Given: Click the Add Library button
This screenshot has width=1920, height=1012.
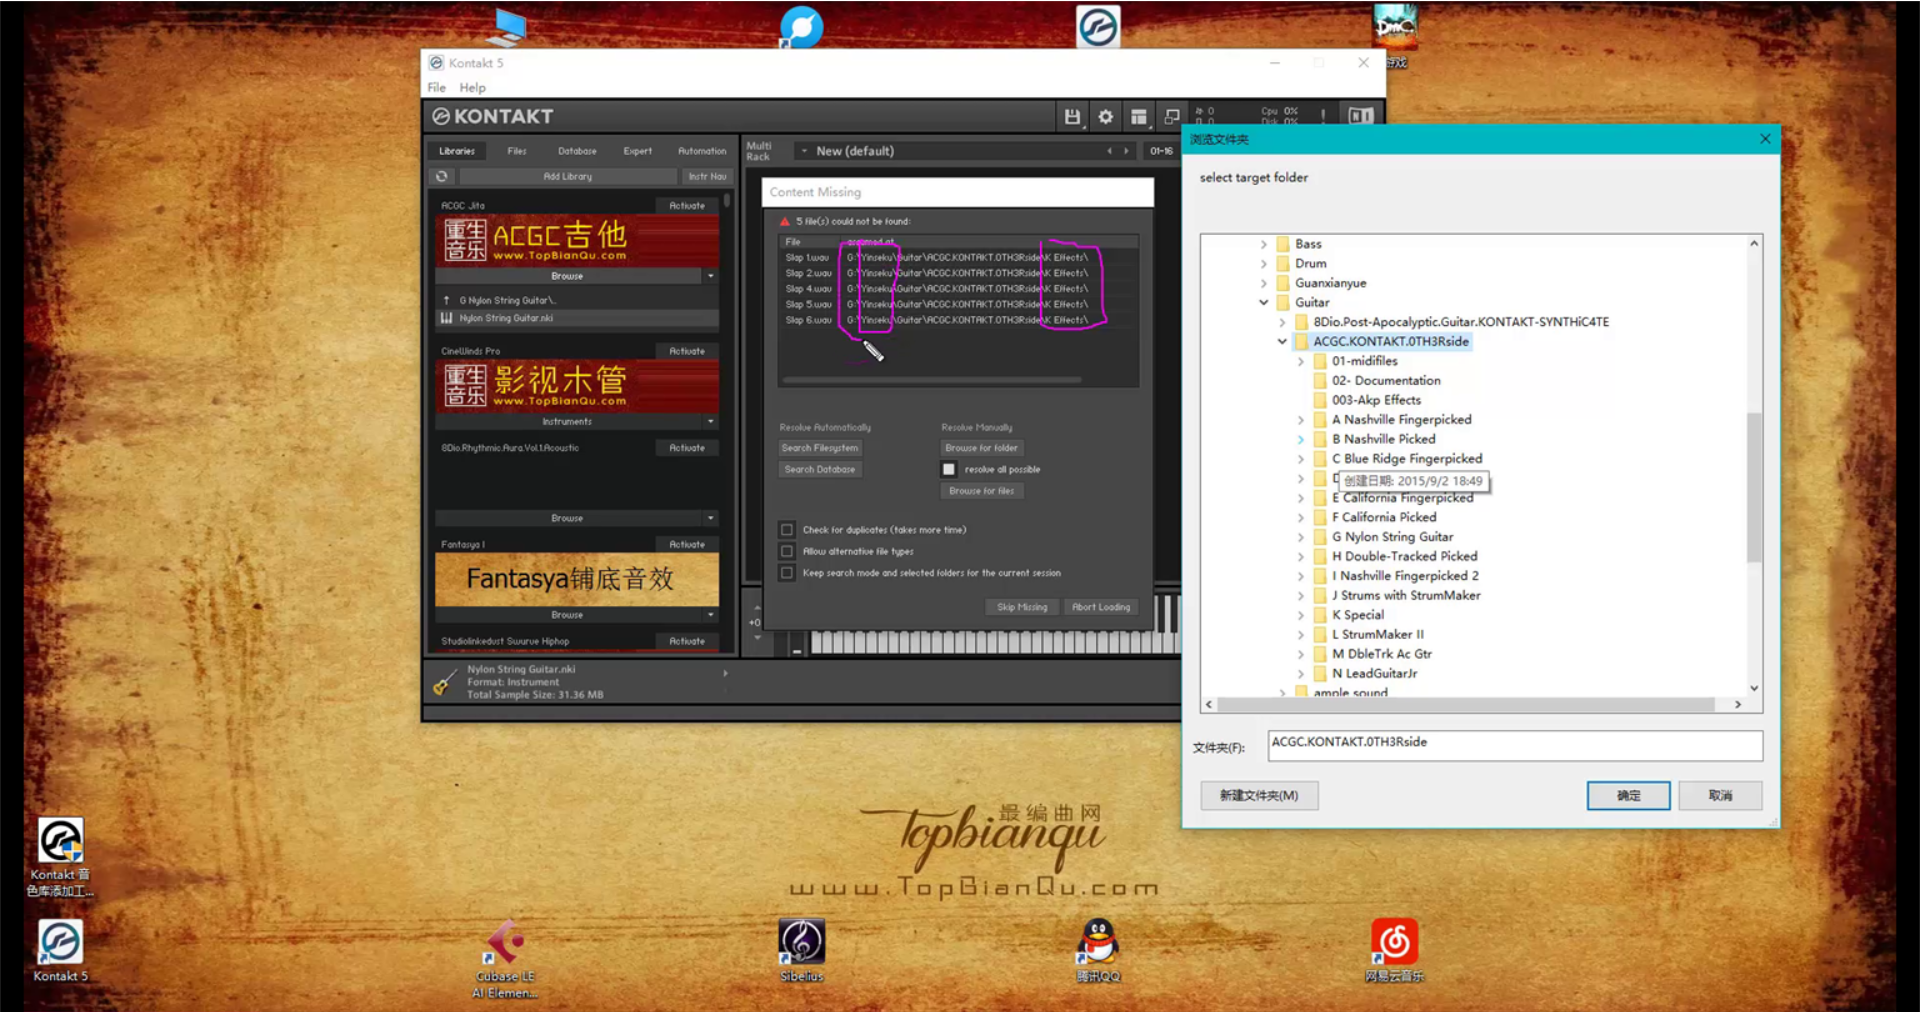Looking at the screenshot, I should [568, 176].
